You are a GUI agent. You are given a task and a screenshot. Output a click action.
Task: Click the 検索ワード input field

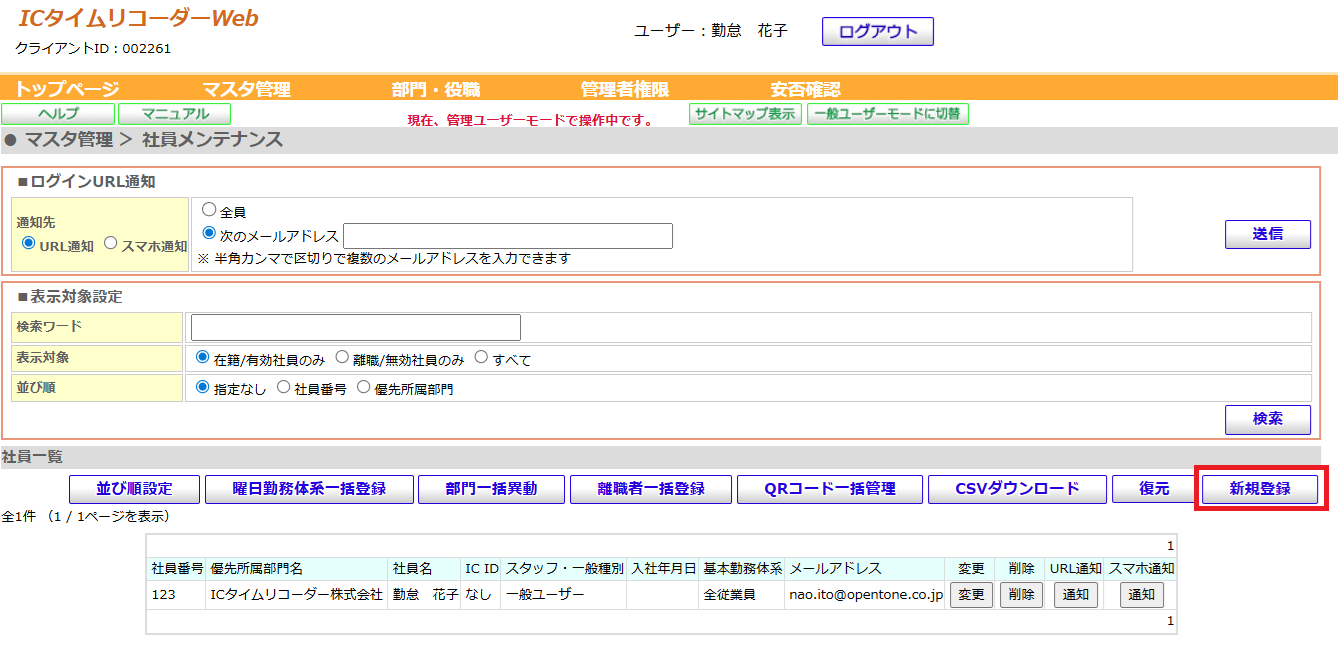tap(355, 327)
